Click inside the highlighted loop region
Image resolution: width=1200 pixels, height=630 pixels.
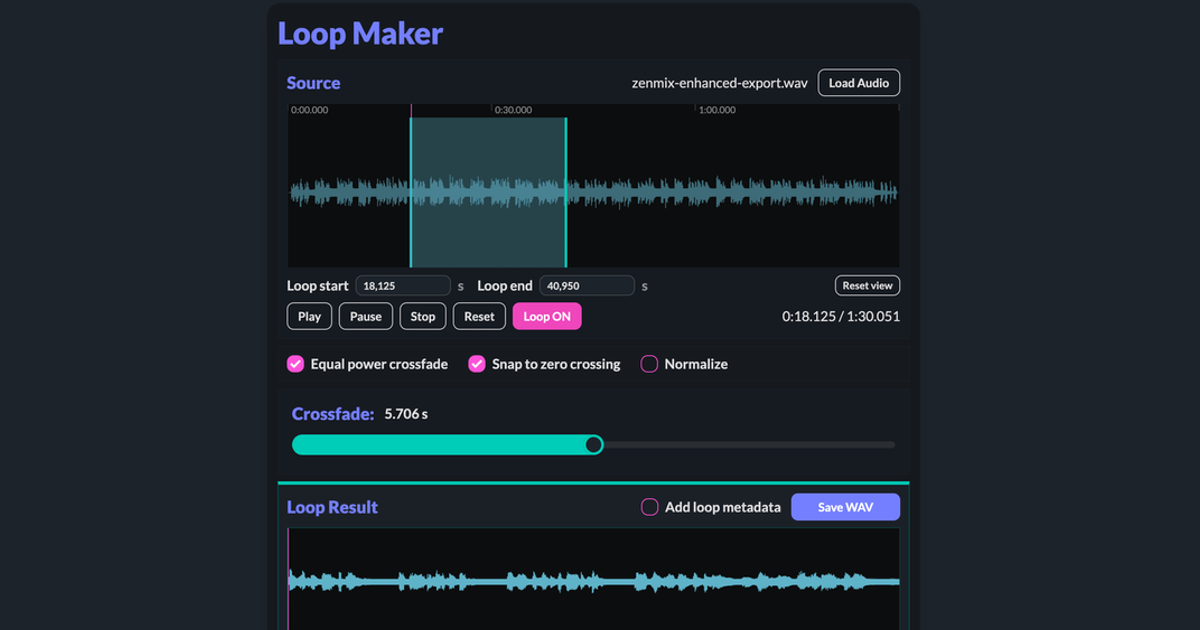488,192
